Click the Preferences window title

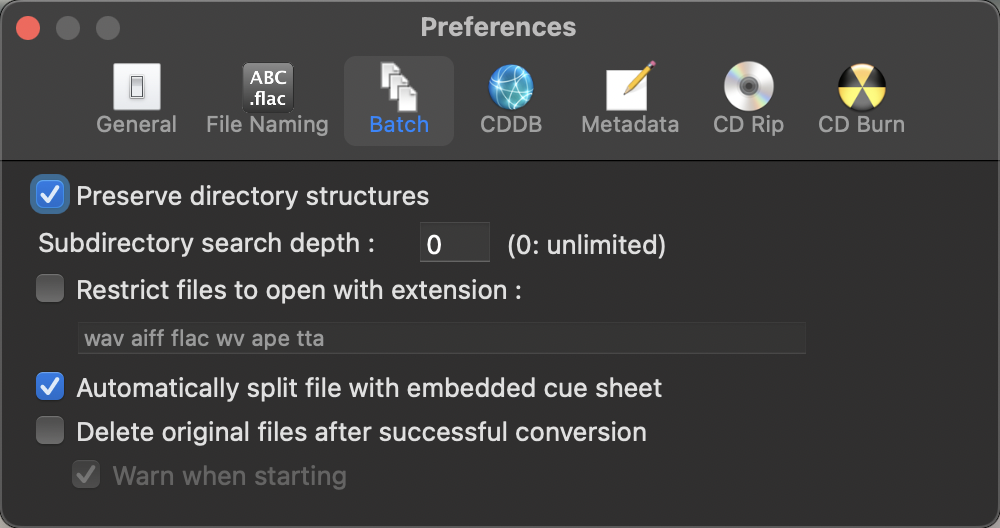click(x=498, y=27)
